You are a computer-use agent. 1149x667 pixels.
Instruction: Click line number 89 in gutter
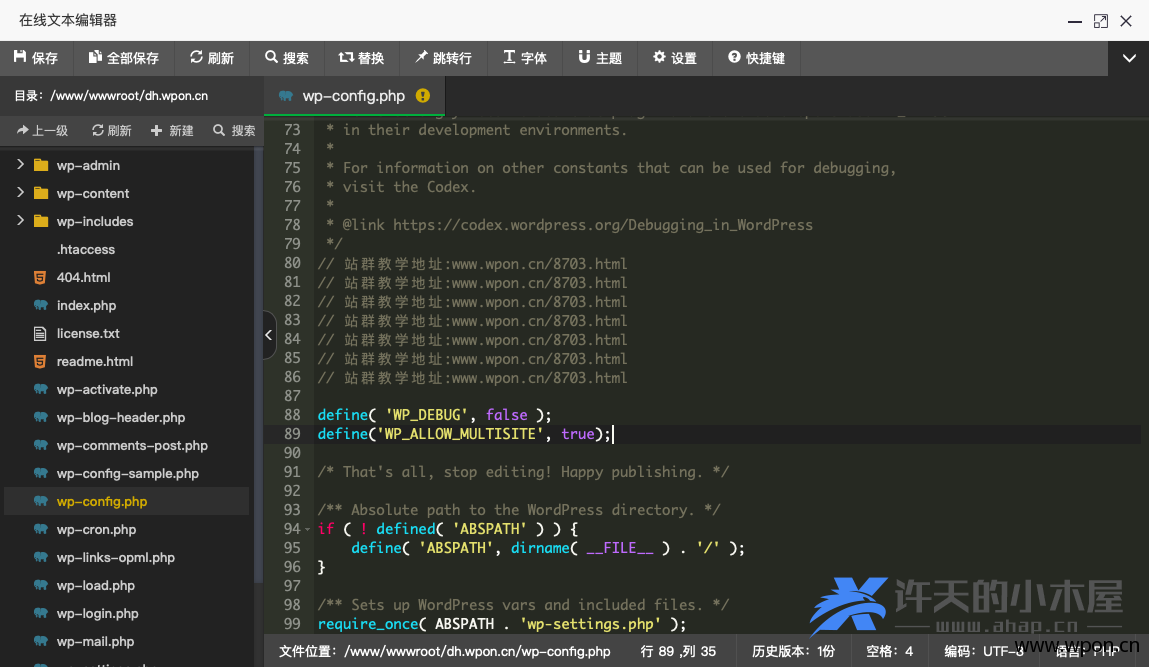tap(292, 434)
